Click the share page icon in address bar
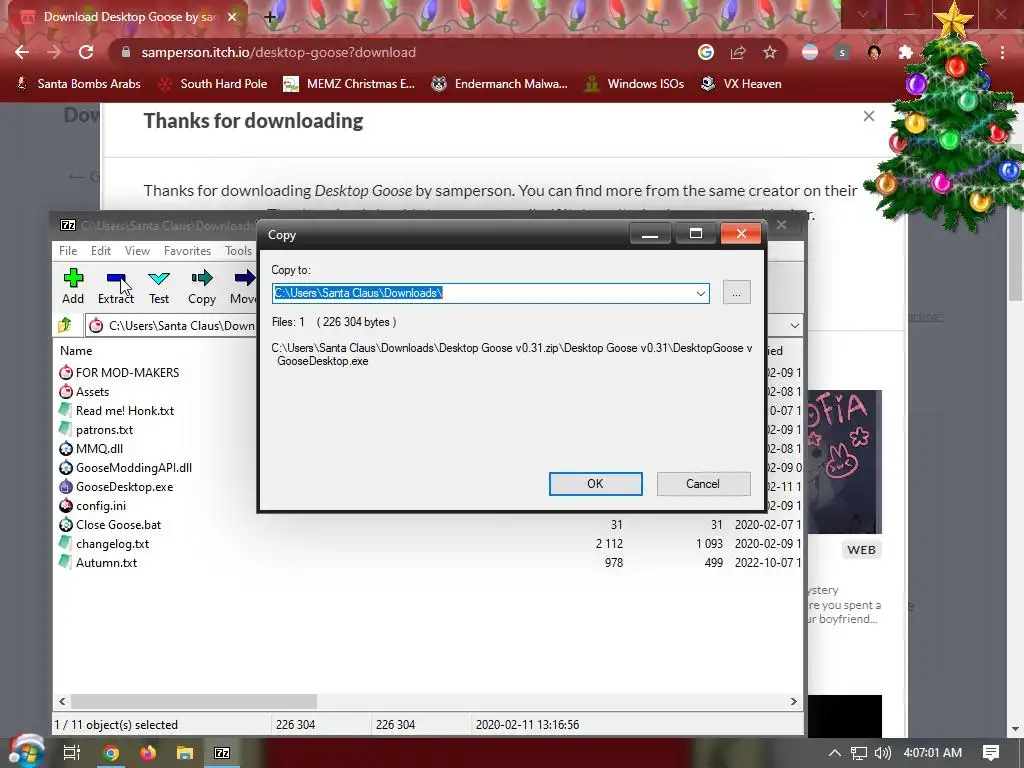The height and width of the screenshot is (768, 1024). pos(738,52)
